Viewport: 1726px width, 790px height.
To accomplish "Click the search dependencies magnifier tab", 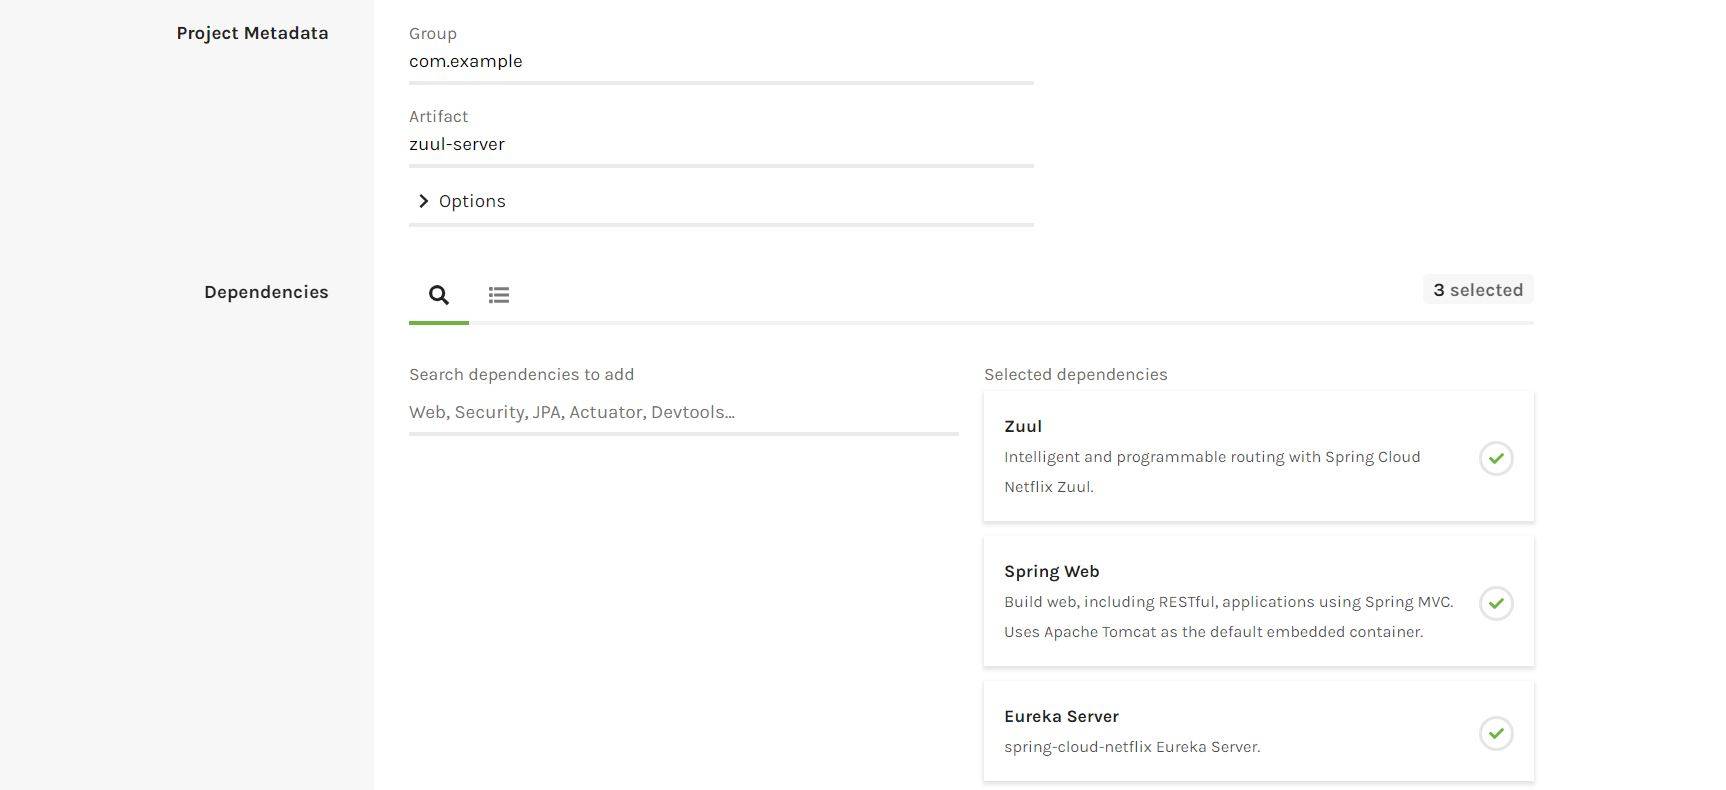I will point(438,295).
